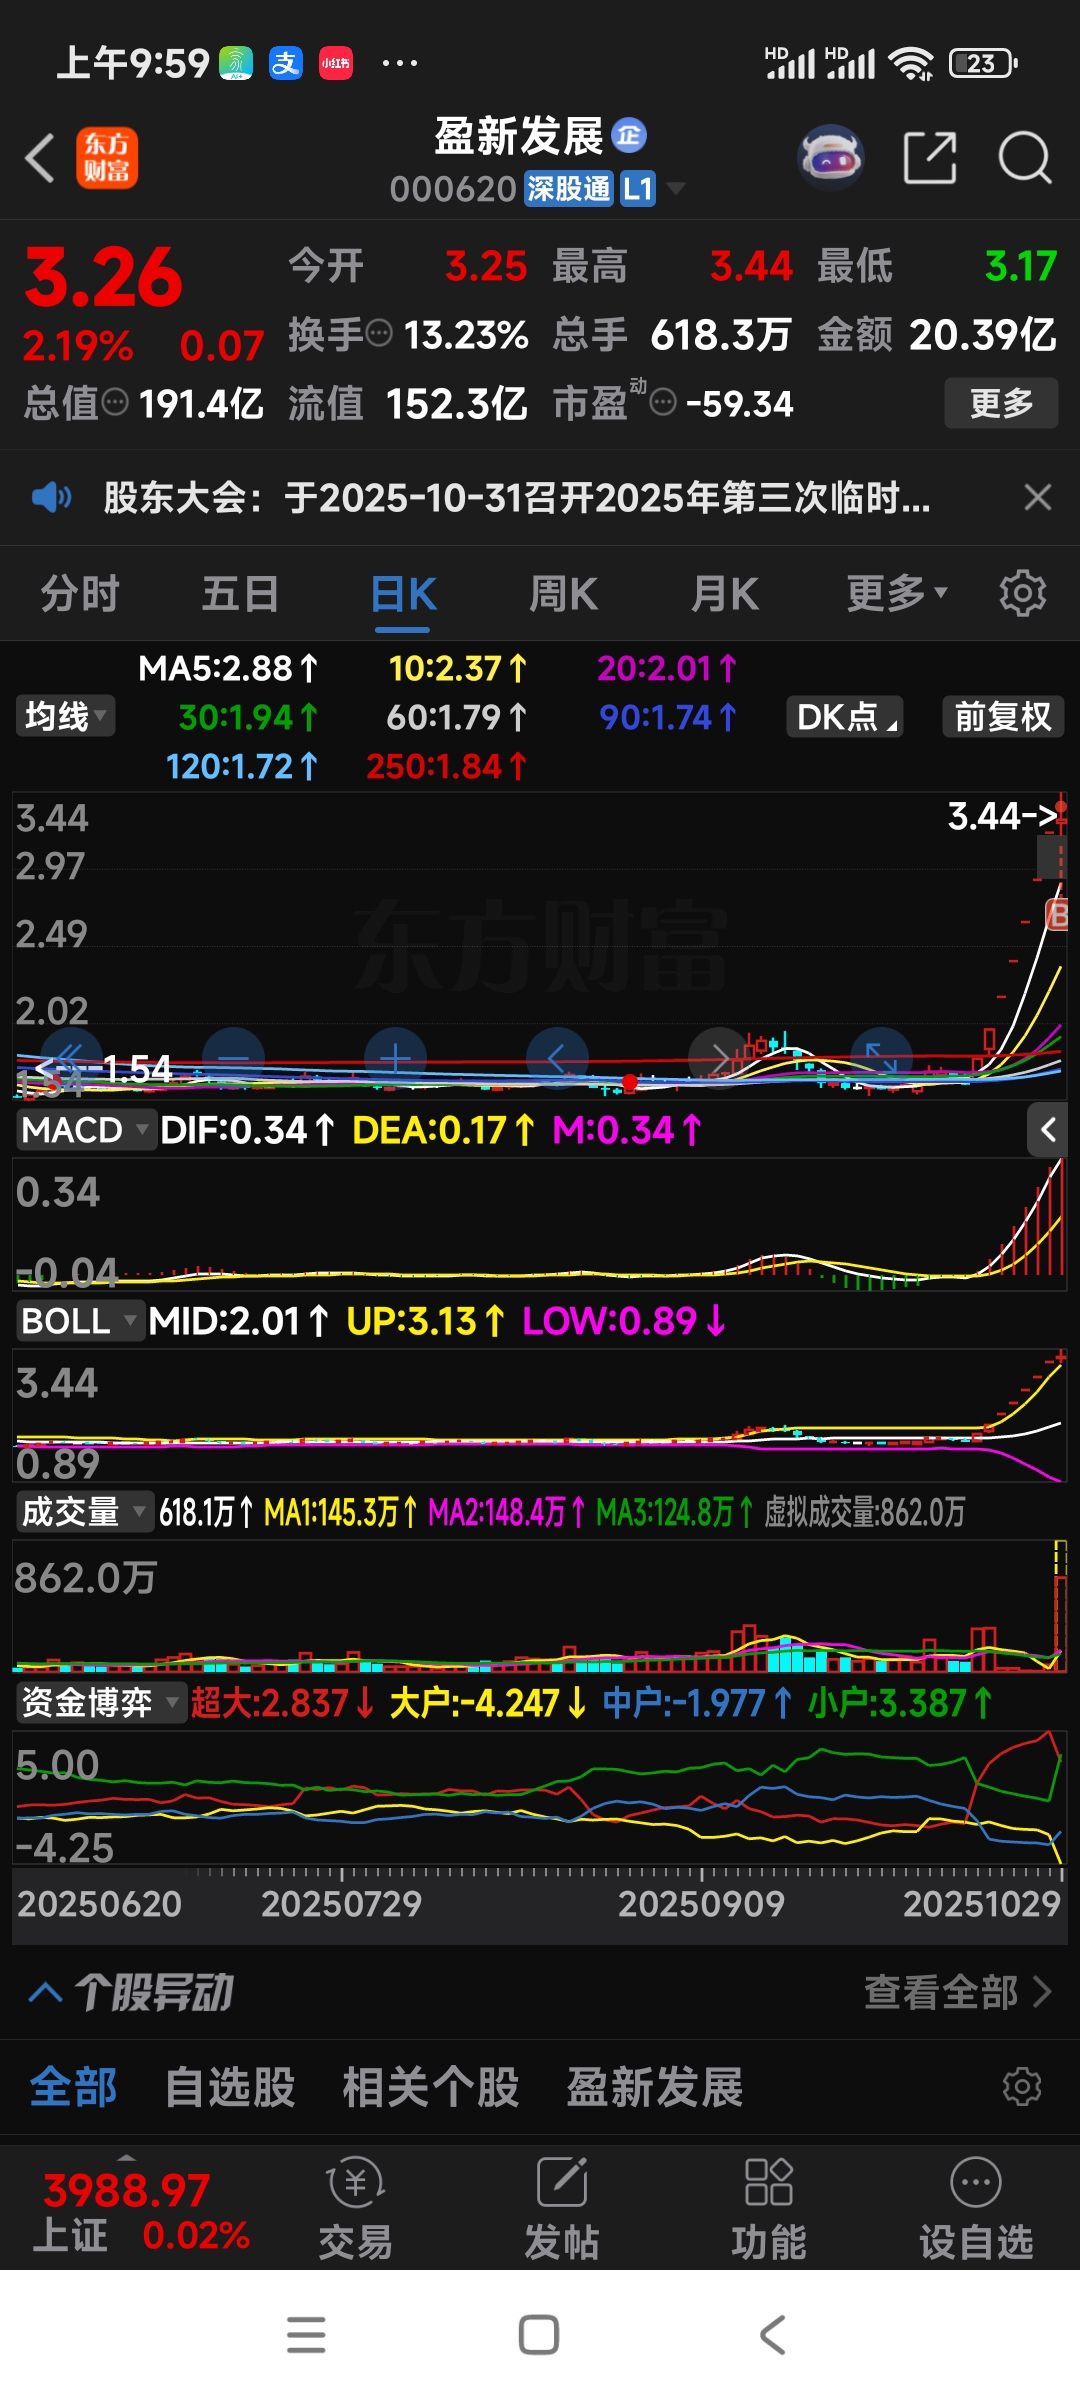Select the 相关个股 filter tab
Image resolution: width=1080 pixels, height=2400 pixels.
point(431,2087)
